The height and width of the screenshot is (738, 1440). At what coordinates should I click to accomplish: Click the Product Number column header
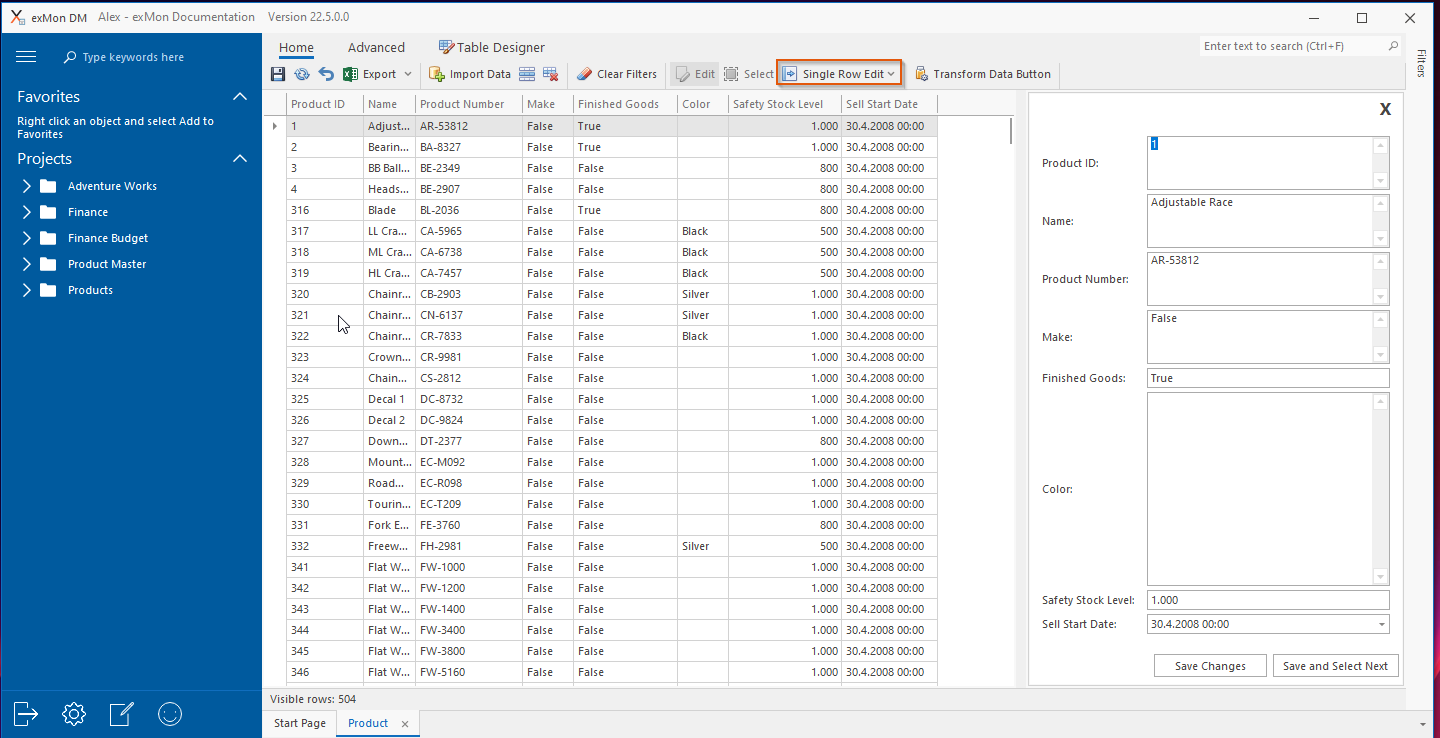pyautogui.click(x=468, y=104)
